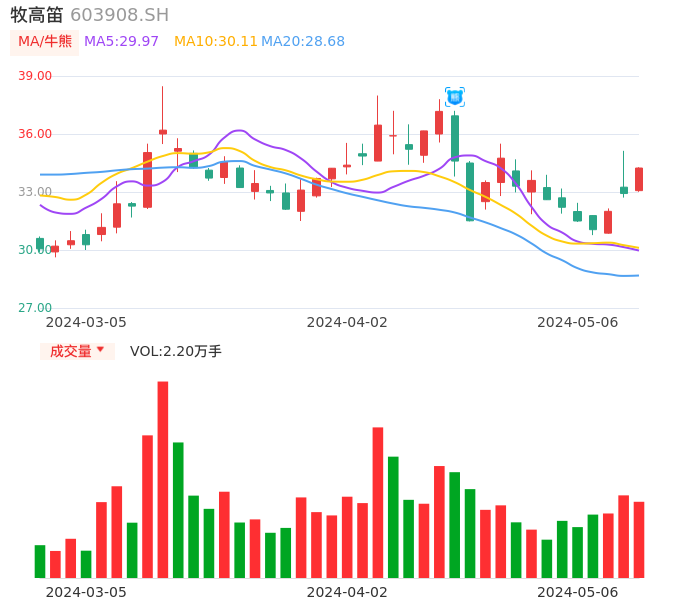686x606 pixels.
Task: Toggle the MA5:29.97 legend label
Action: [x=121, y=42]
